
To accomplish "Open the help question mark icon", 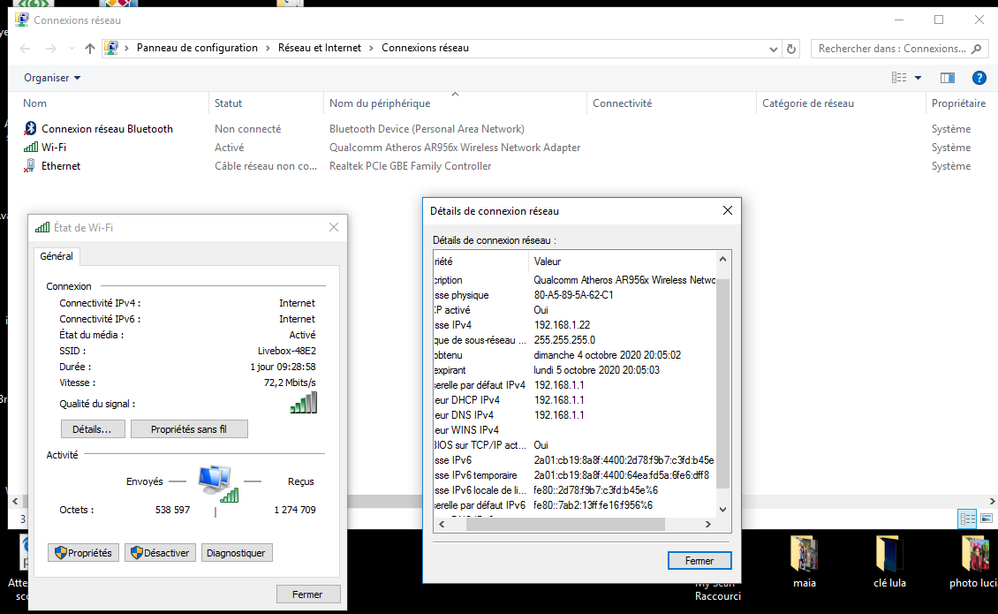I will click(979, 78).
